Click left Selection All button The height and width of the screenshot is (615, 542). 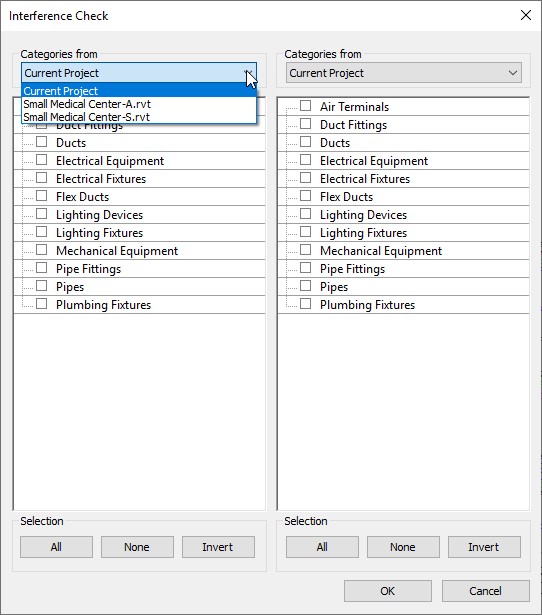[56, 547]
